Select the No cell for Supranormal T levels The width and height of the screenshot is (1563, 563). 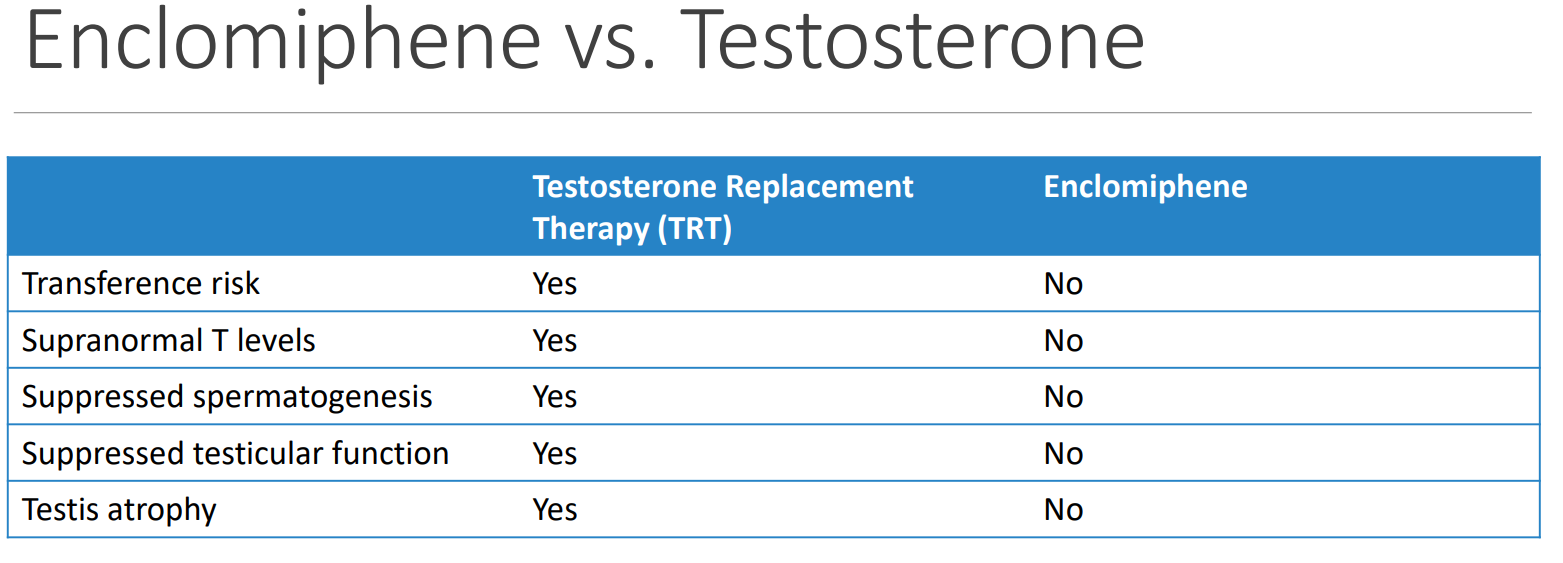1063,341
